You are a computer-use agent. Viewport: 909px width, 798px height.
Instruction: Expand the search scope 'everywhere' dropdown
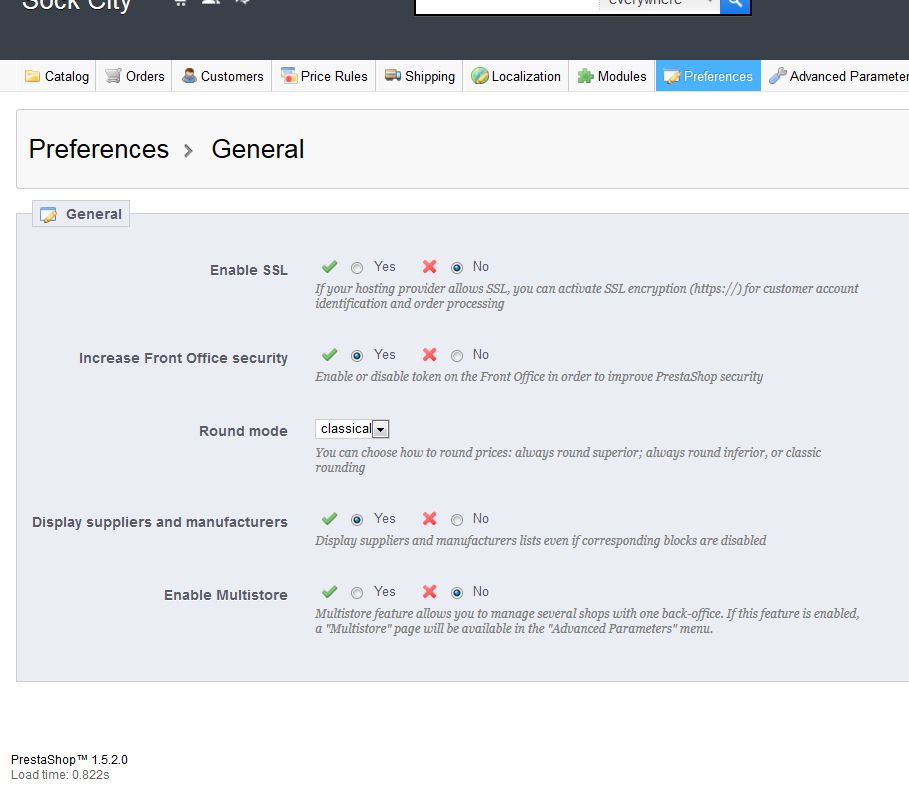pos(658,4)
